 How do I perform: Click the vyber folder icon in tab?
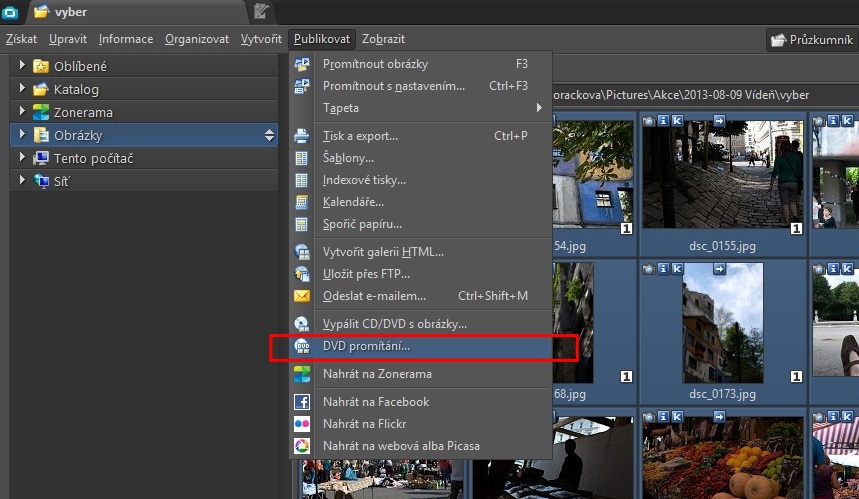[41, 12]
